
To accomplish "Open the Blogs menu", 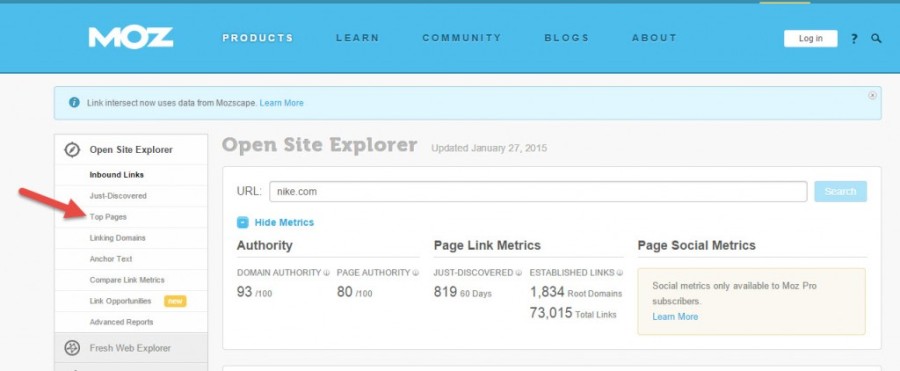I will coord(567,38).
